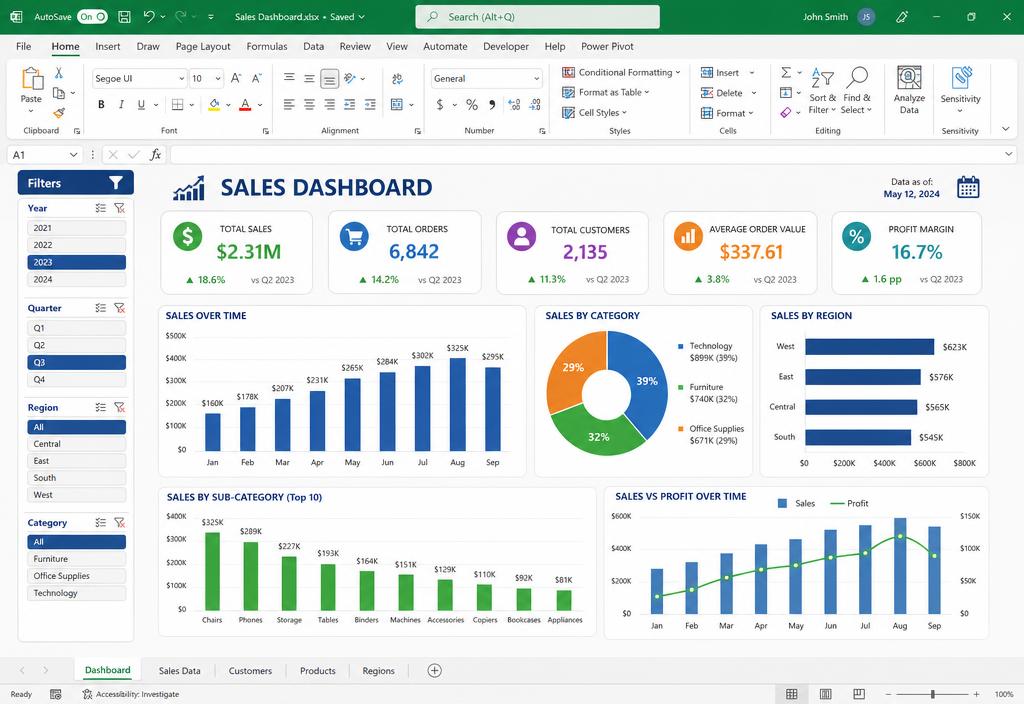1024x704 pixels.
Task: Open Analyze Data
Action: click(x=909, y=90)
